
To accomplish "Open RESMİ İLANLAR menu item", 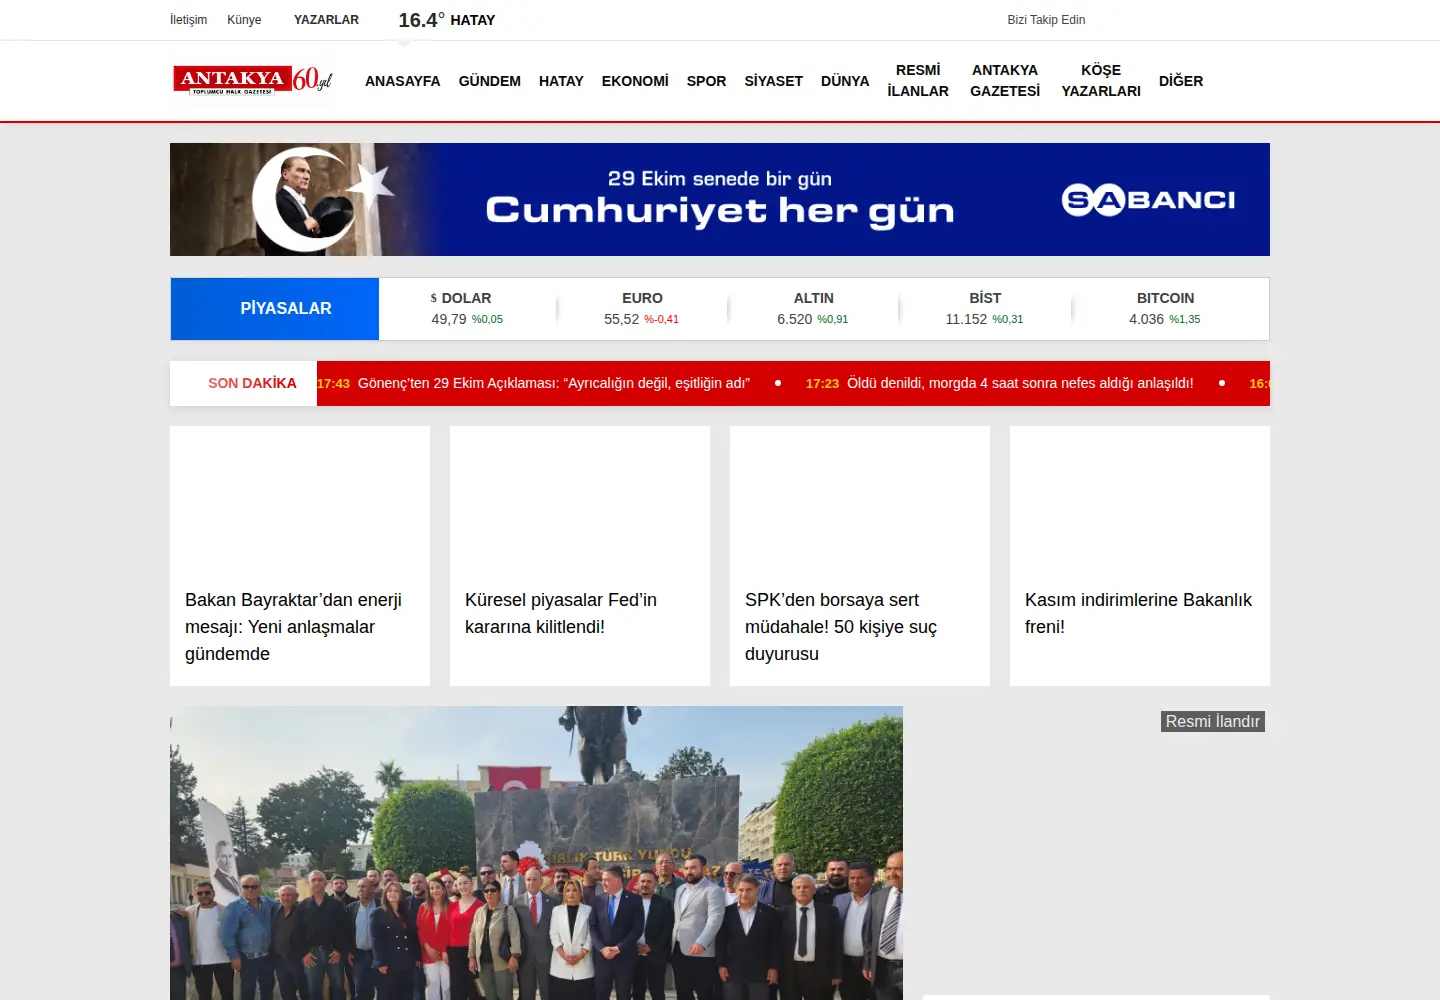I will [918, 80].
